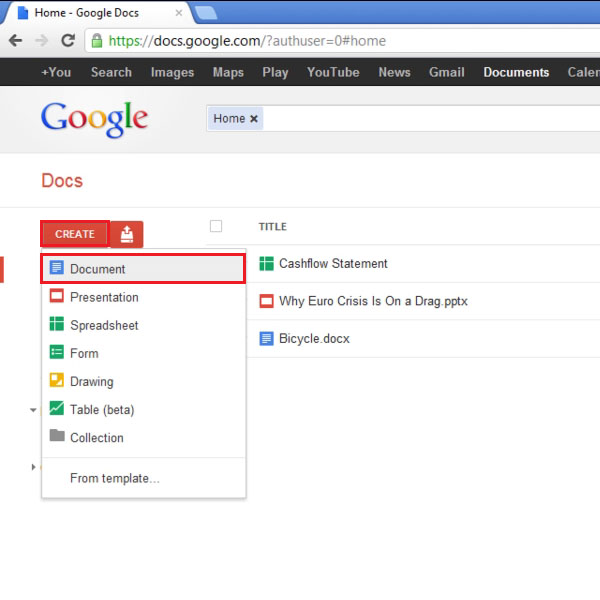Expand the sidebar section with the right arrow
Viewport: 600px width, 600px height.
click(33, 467)
